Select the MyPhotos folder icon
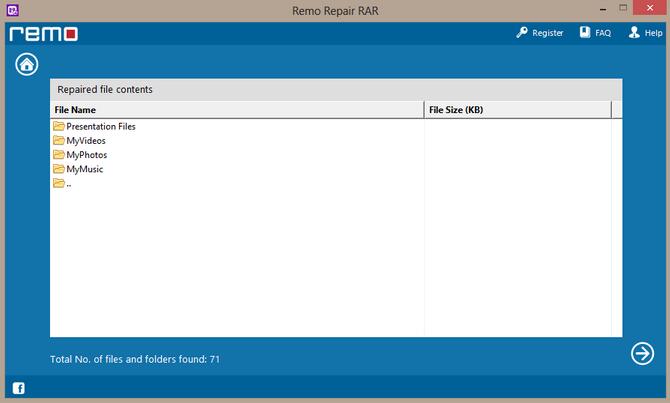This screenshot has height=403, width=670. pyautogui.click(x=59, y=154)
